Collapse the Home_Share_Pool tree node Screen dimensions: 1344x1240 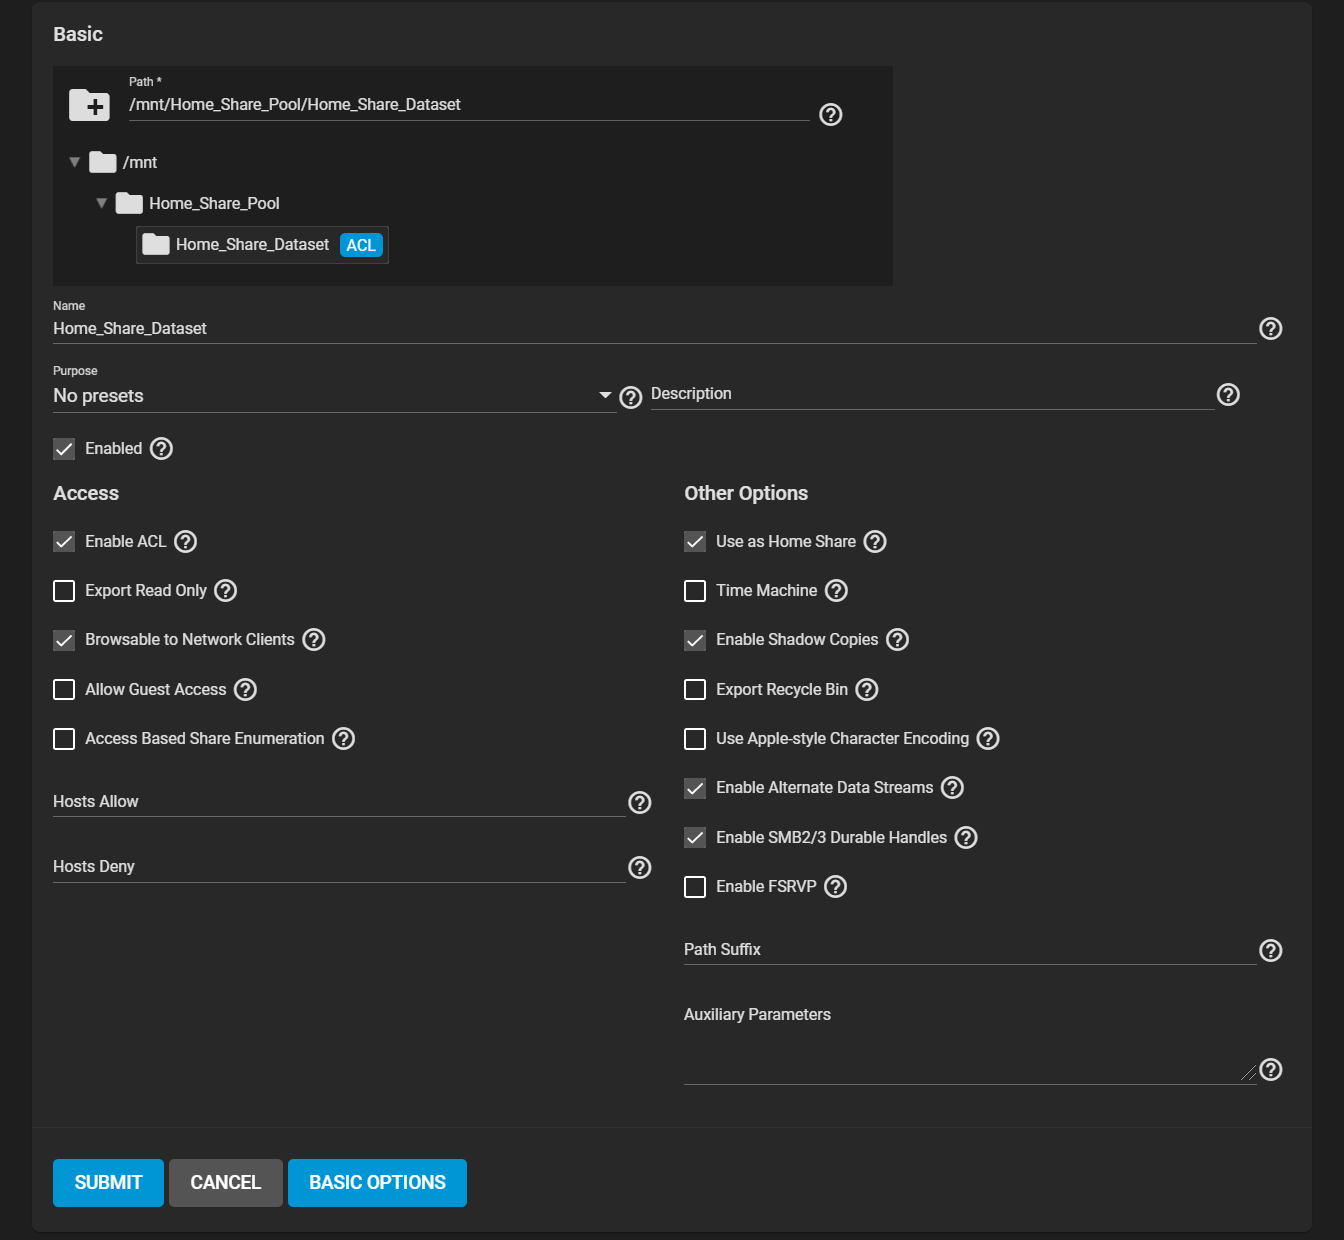pos(101,203)
